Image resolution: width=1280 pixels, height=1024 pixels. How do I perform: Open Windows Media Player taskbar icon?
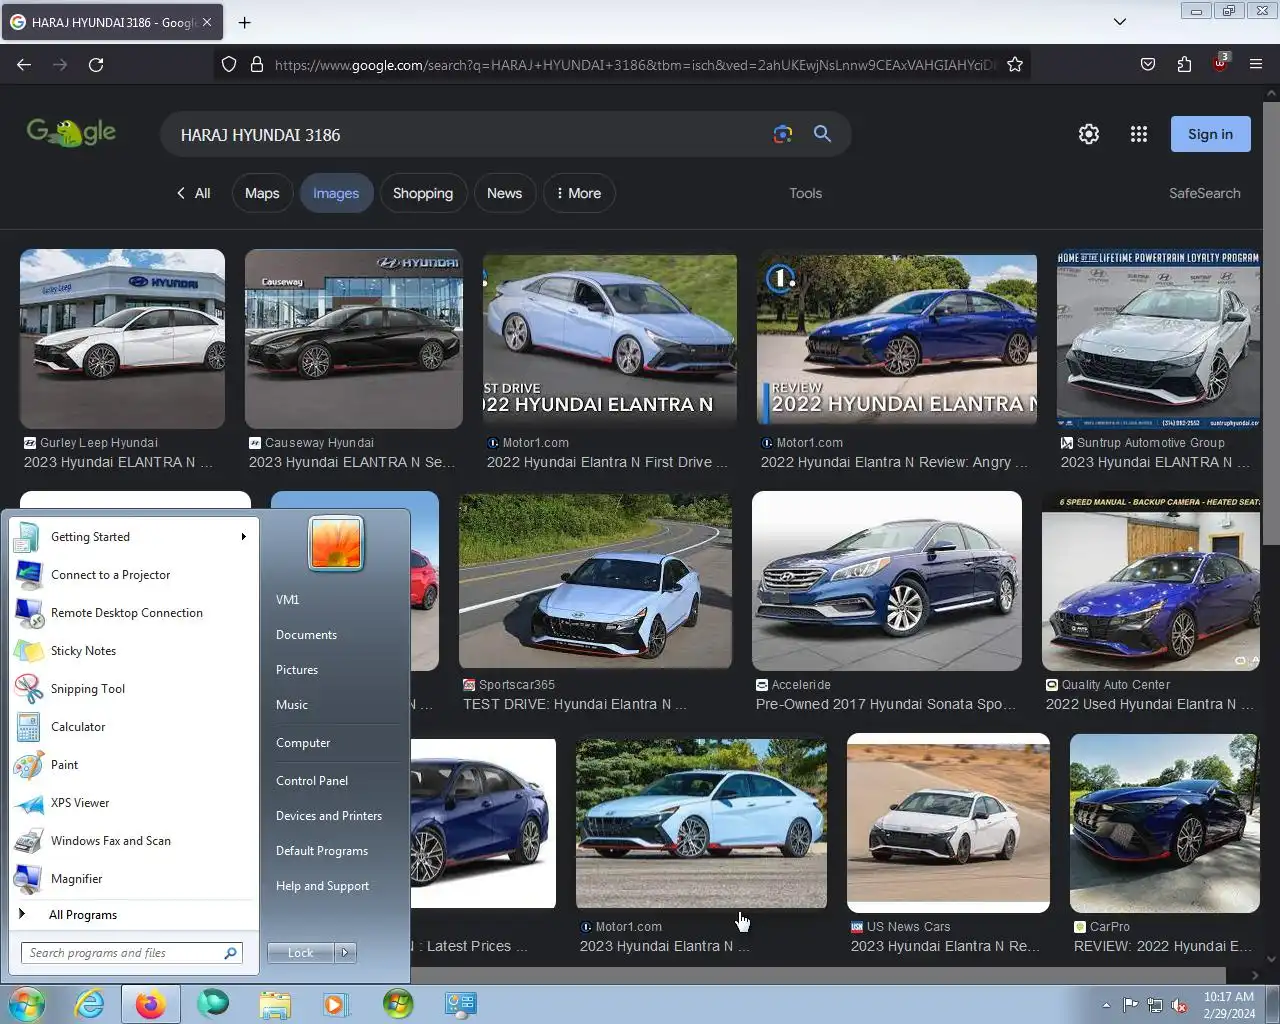(336, 1004)
